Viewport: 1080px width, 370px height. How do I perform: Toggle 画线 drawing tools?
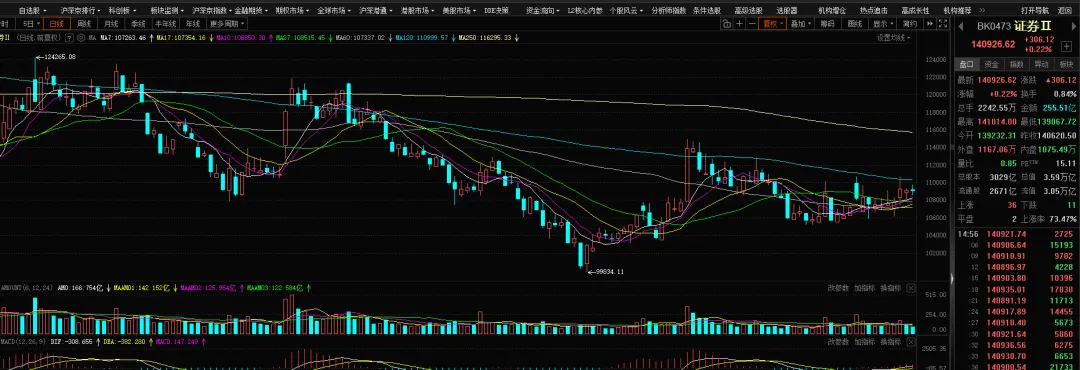(x=855, y=23)
